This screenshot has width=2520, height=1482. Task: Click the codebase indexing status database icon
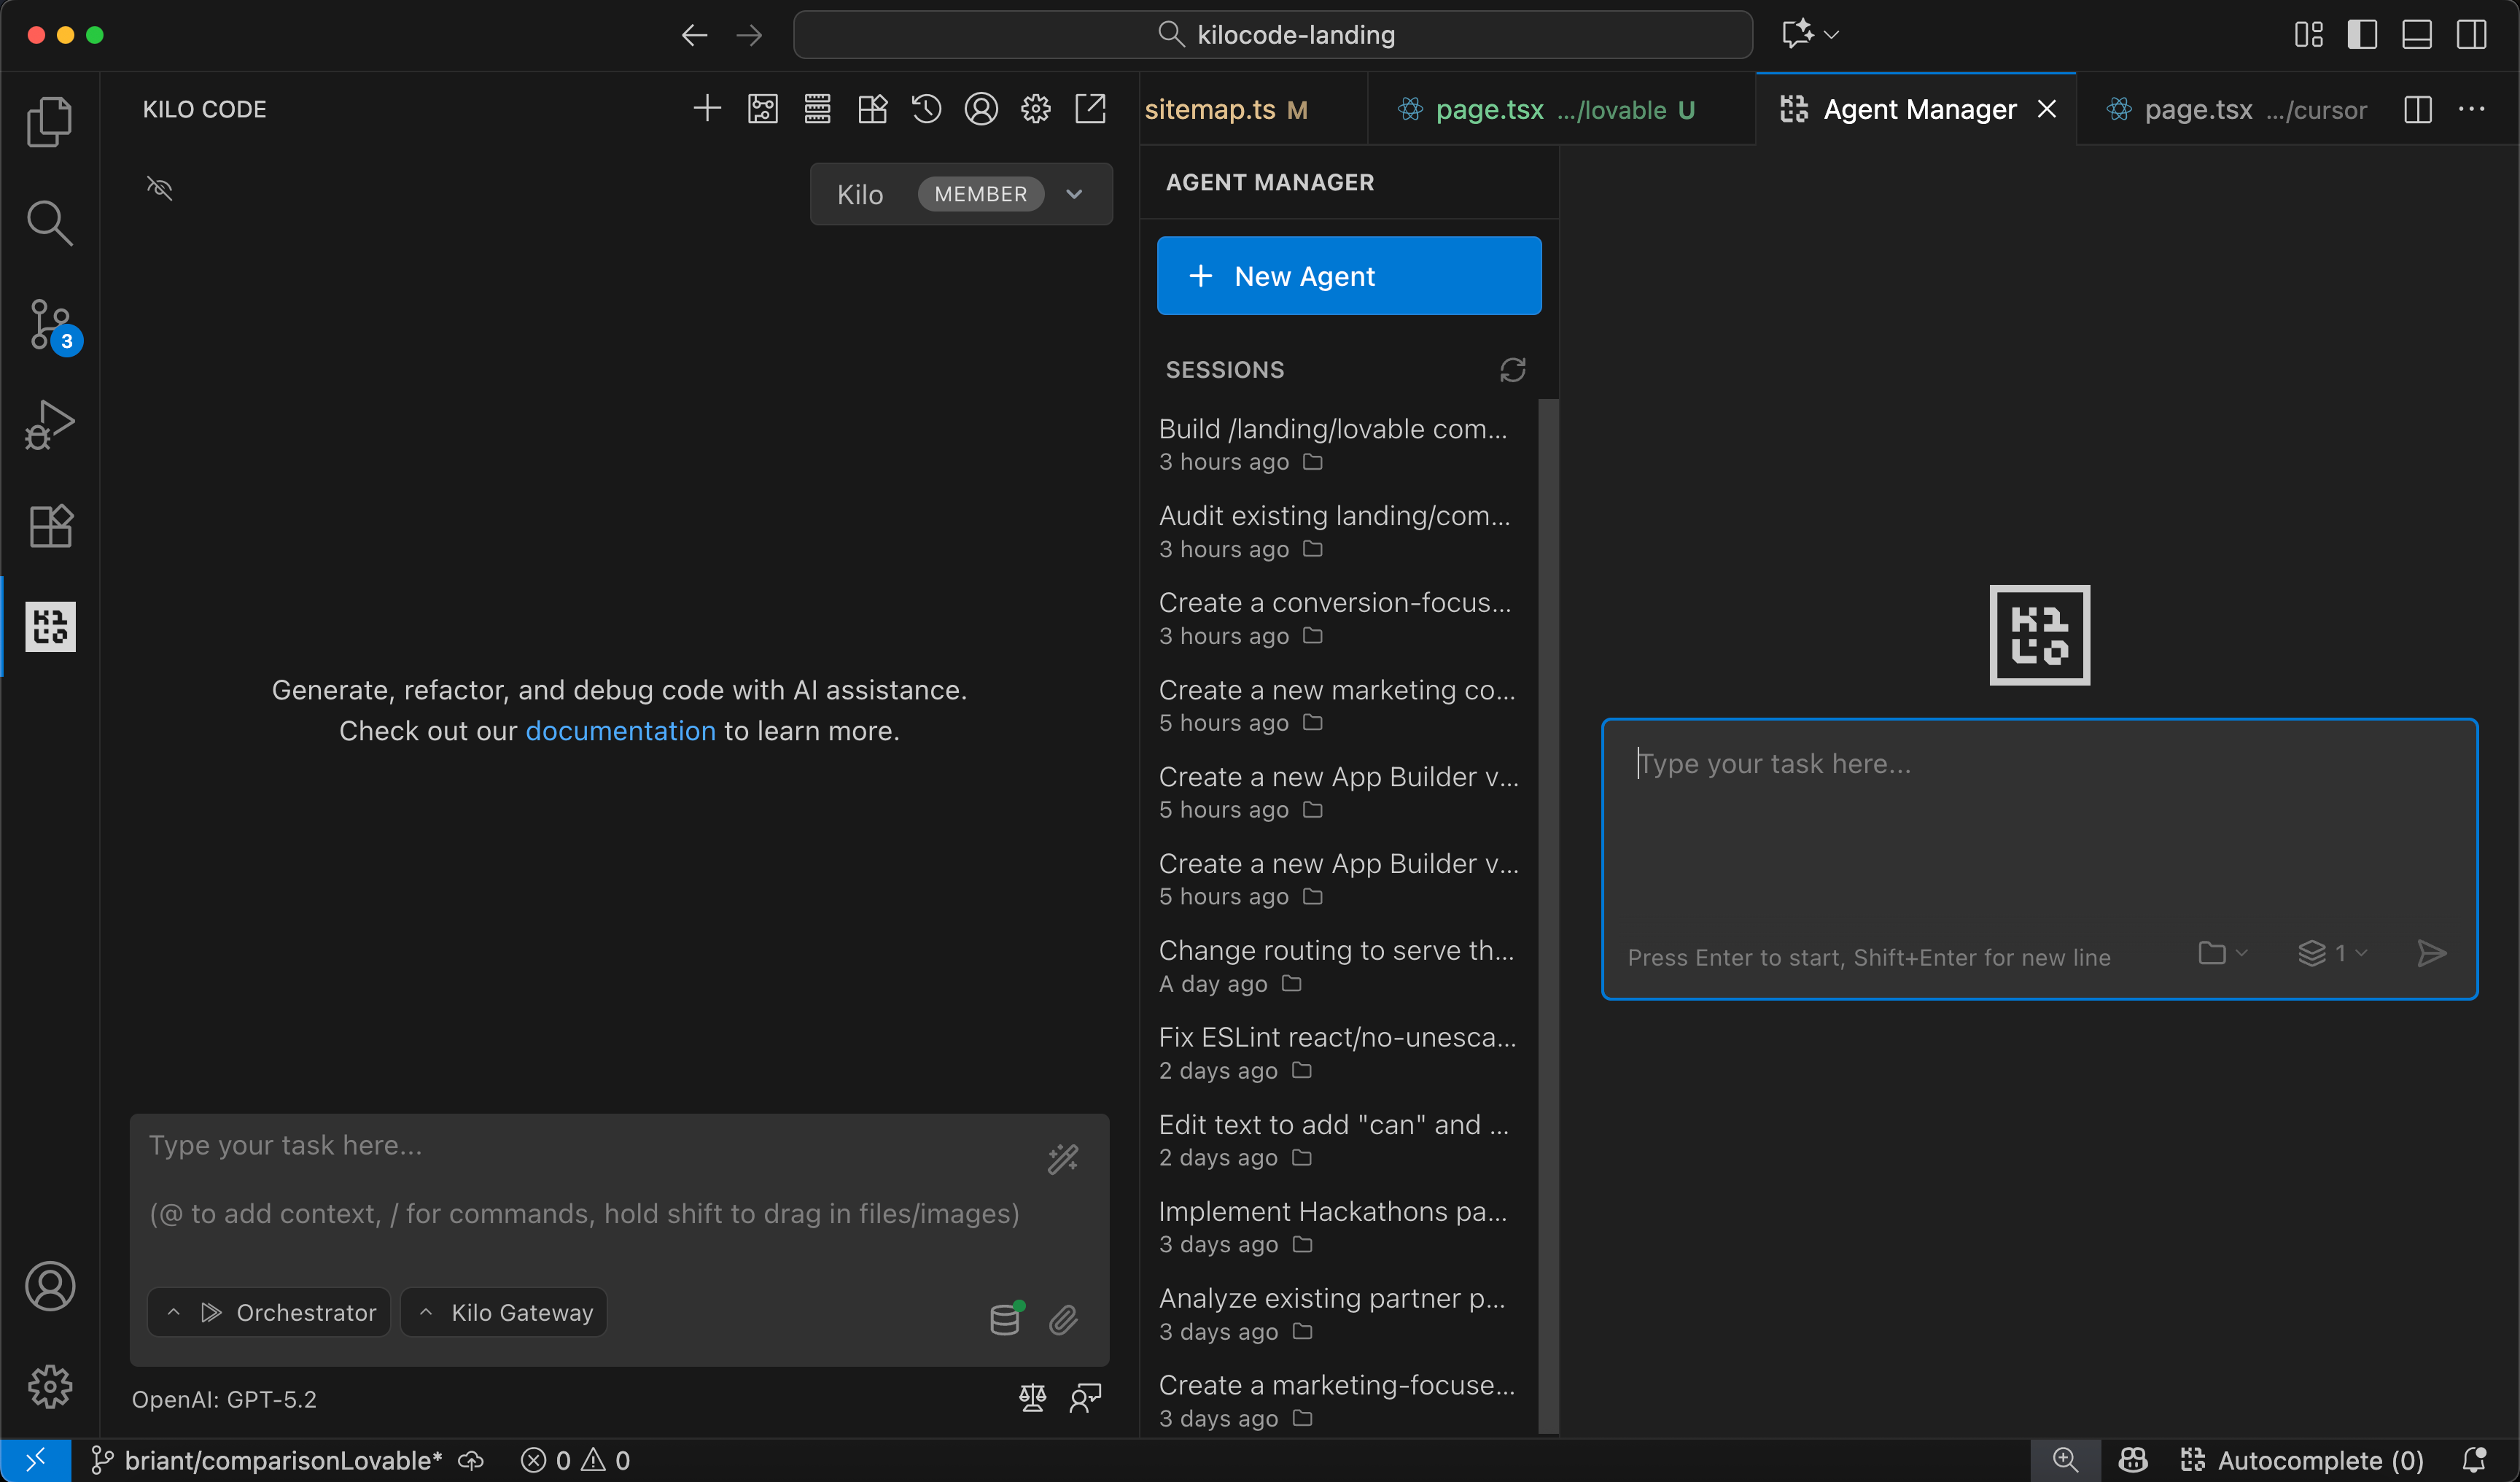tap(1005, 1320)
